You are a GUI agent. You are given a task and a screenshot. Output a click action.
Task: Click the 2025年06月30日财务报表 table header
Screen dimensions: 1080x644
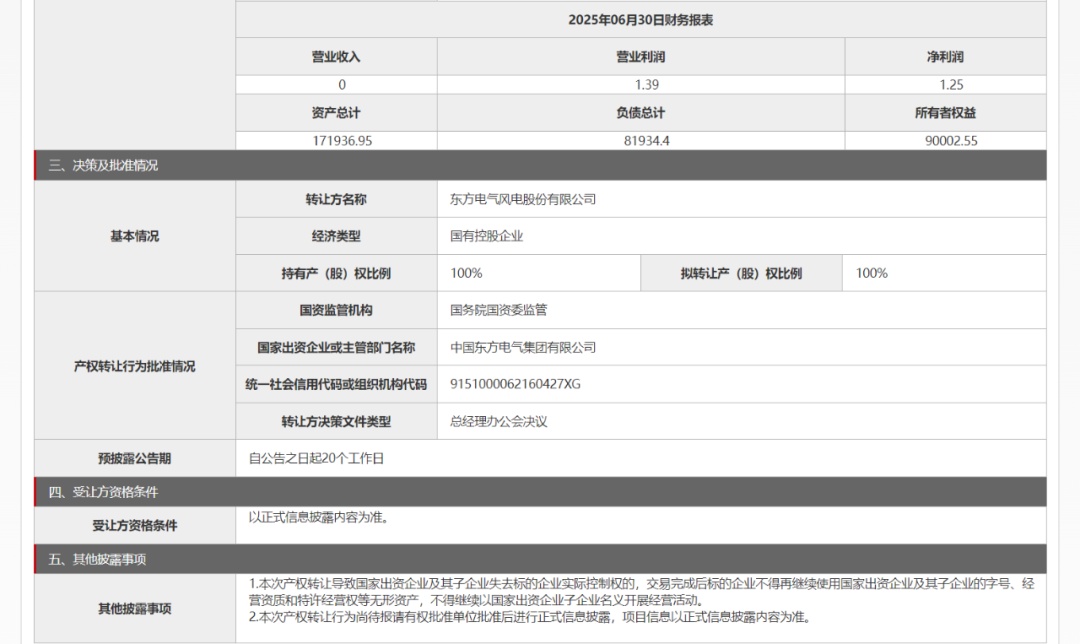pos(640,20)
